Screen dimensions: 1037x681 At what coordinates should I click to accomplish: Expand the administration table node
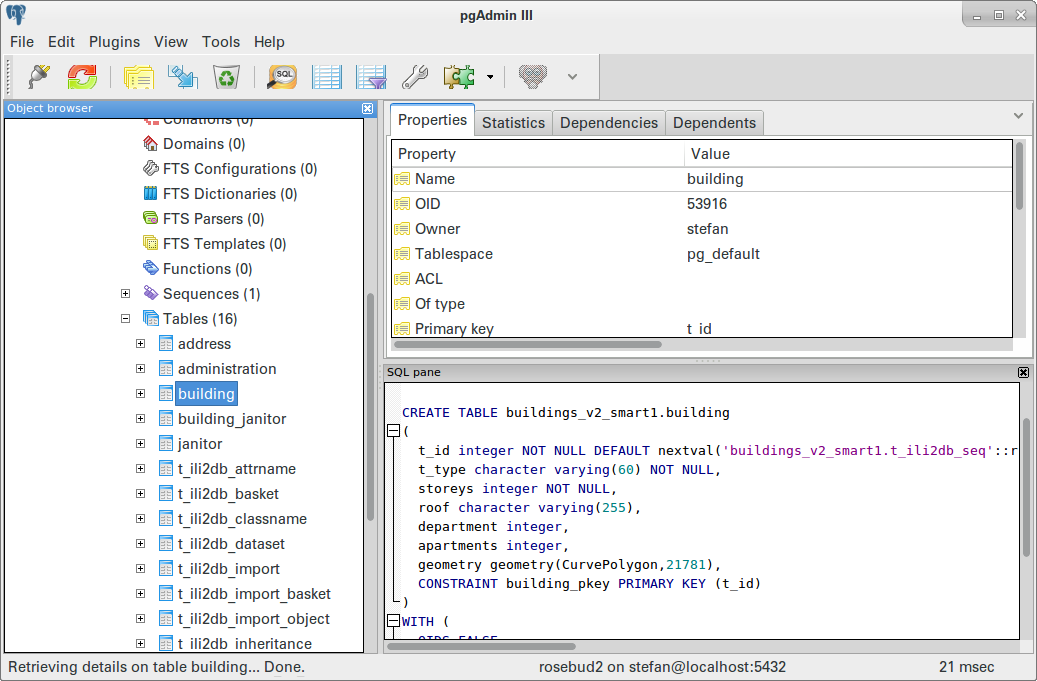140,369
